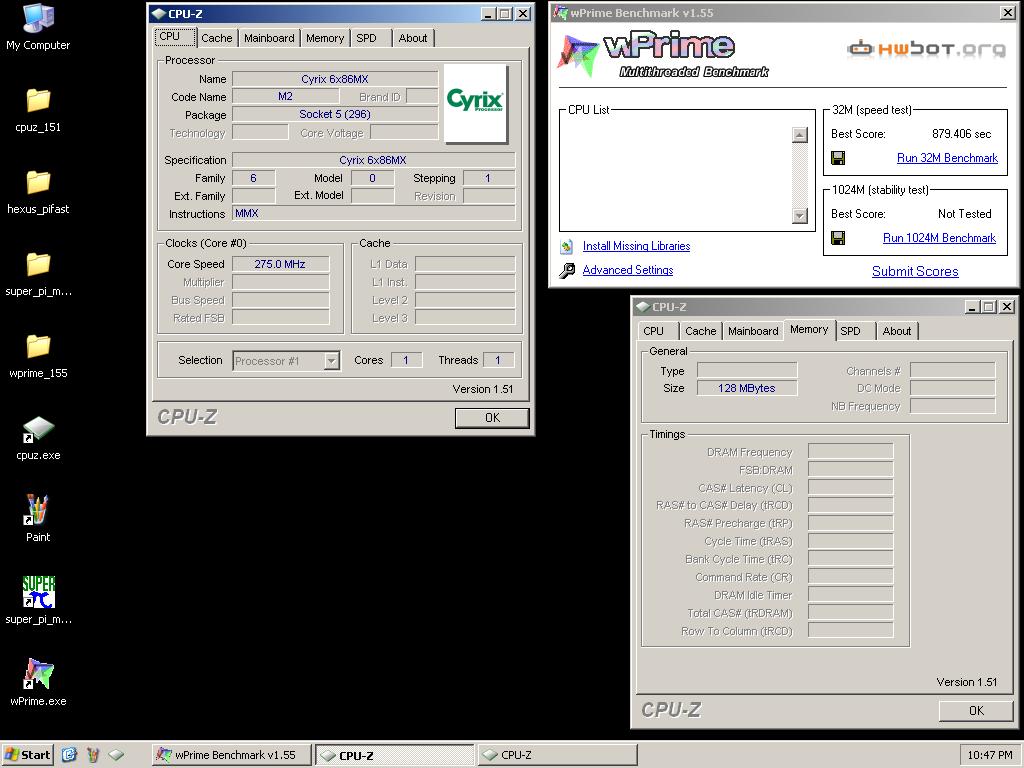This screenshot has height=768, width=1024.
Task: Click the wPrime logo graphic
Action: (x=663, y=55)
